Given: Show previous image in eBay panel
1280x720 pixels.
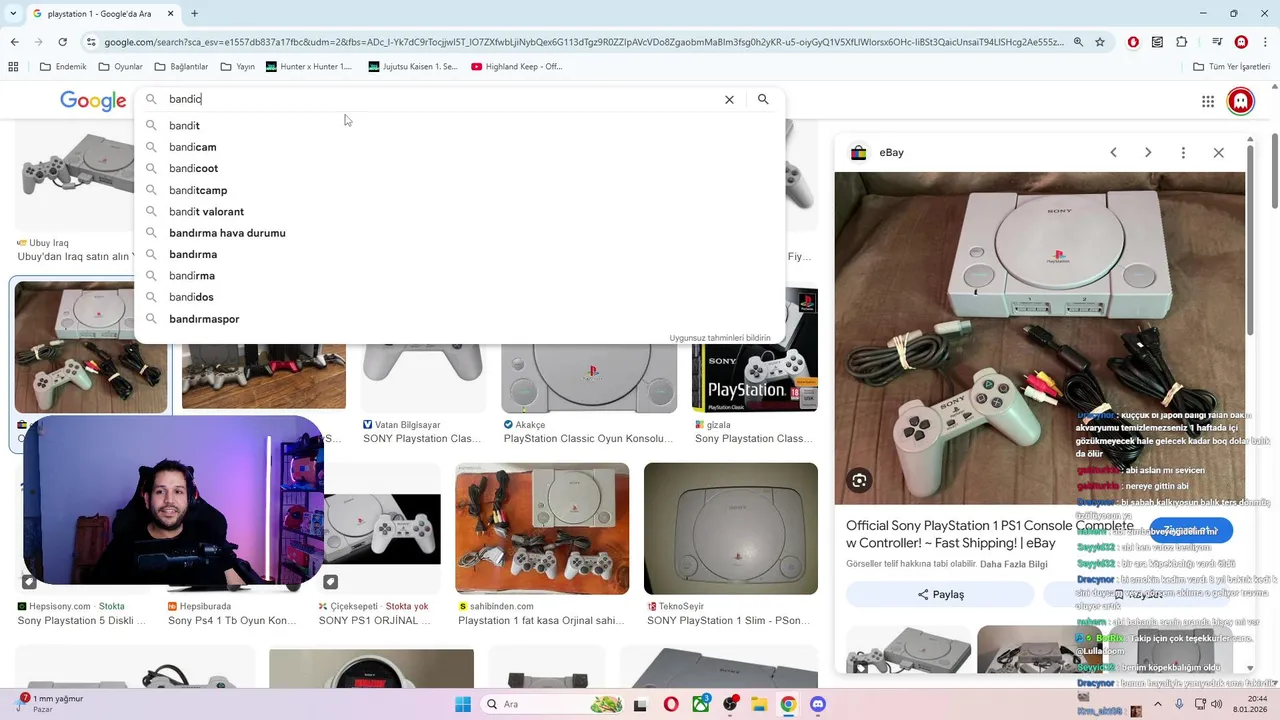Looking at the screenshot, I should pyautogui.click(x=1113, y=152).
